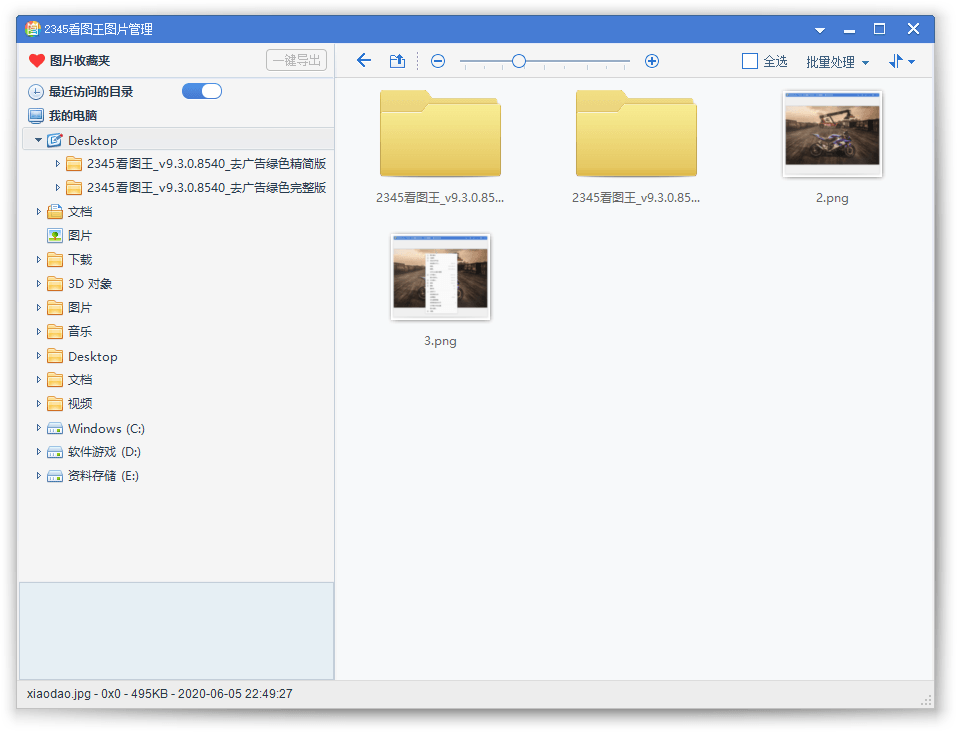Click the 我的电脑 computer icon
The image size is (957, 732).
click(x=36, y=115)
